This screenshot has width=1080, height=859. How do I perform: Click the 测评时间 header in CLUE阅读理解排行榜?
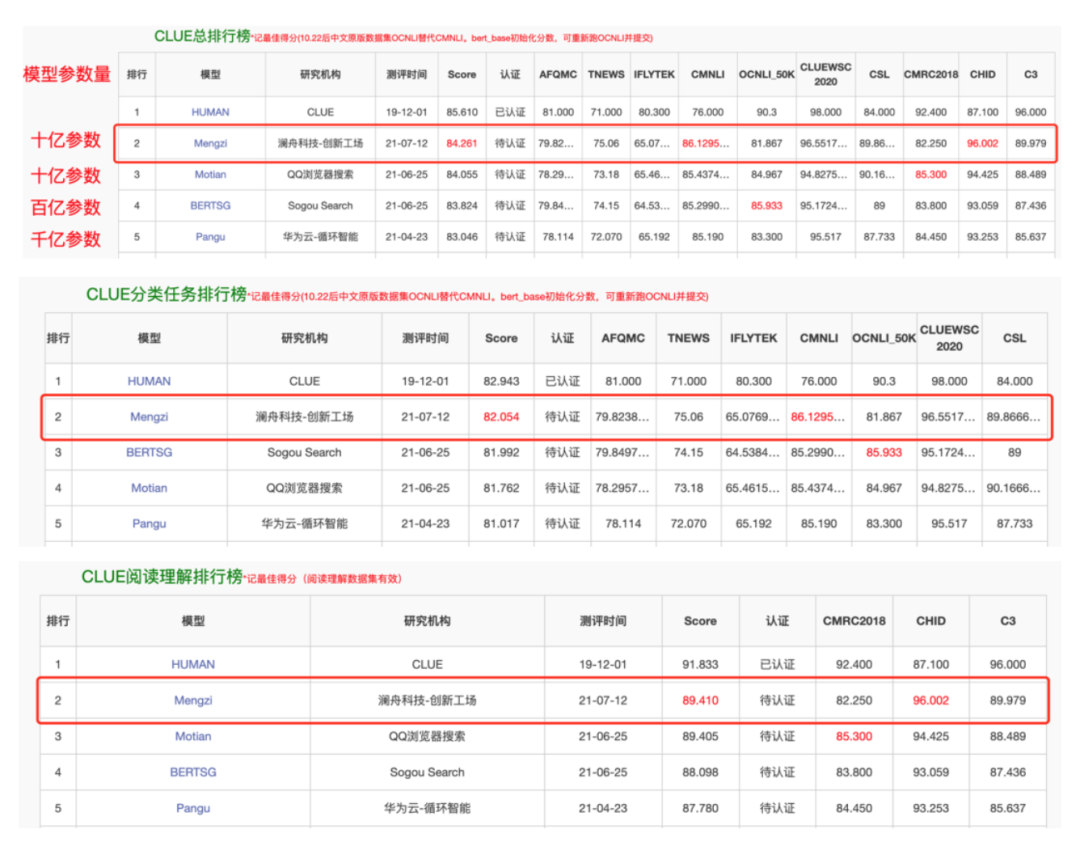tap(603, 621)
